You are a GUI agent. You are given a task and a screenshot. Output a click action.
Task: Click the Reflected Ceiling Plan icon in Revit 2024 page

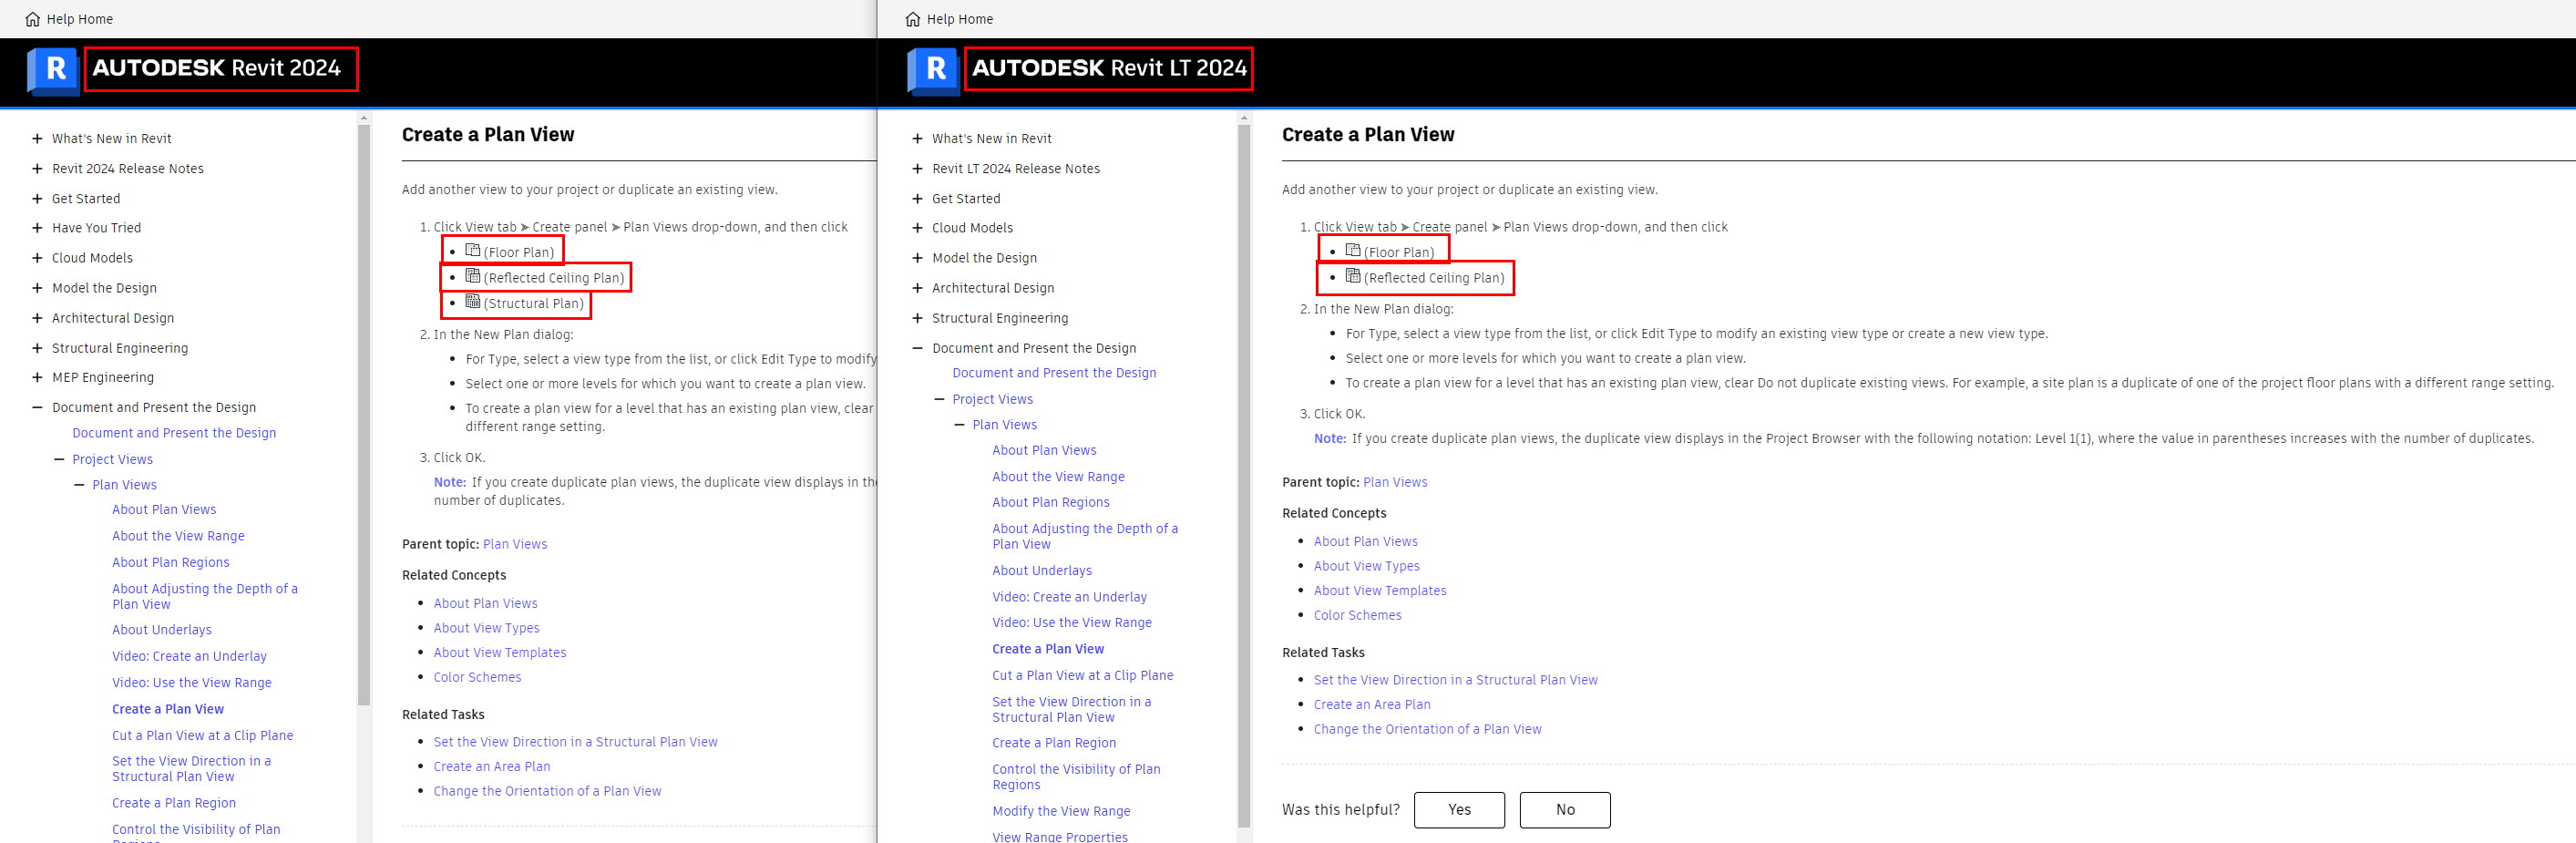(x=473, y=276)
